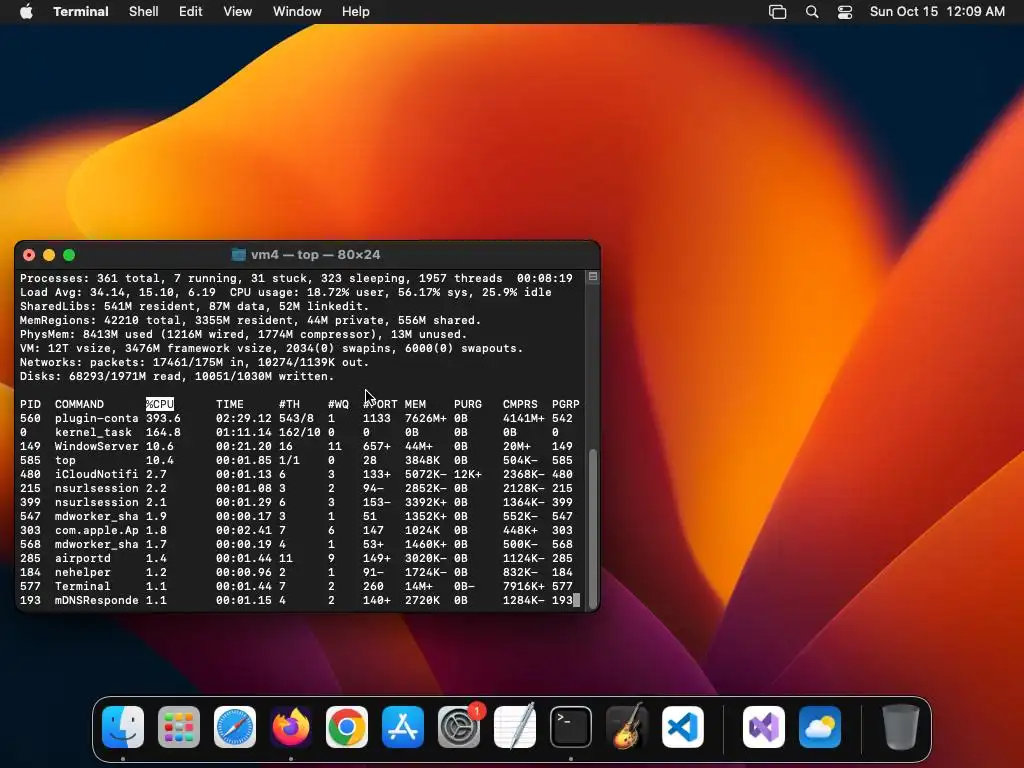The width and height of the screenshot is (1024, 768).
Task: Click the COMMAND column header
Action: tap(79, 404)
